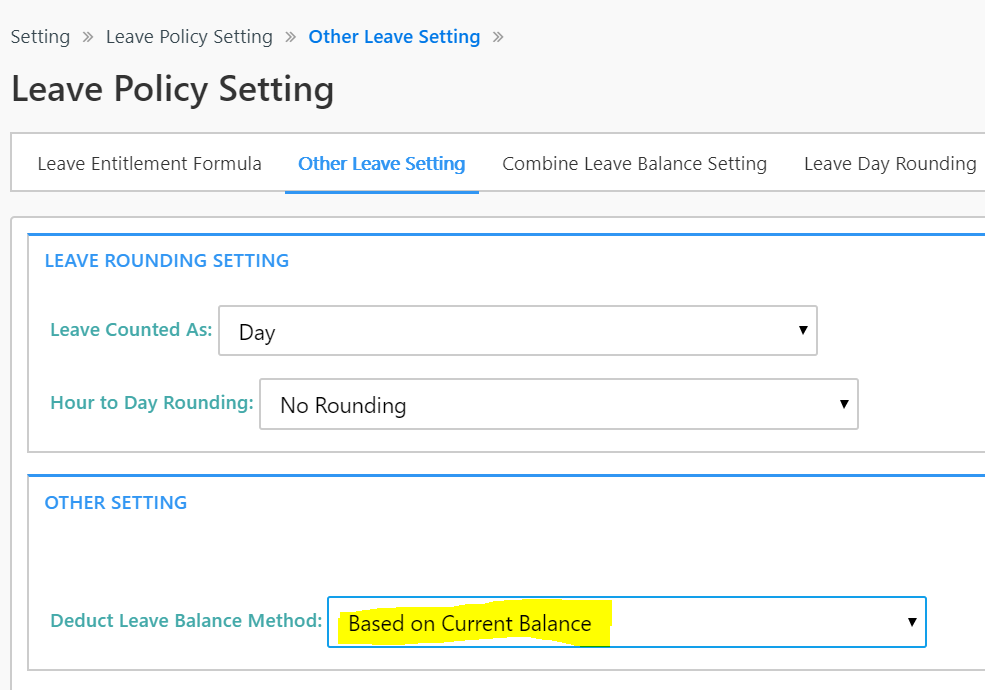Switch to the Leave Day Rounding tab
This screenshot has width=985, height=690.
point(889,164)
